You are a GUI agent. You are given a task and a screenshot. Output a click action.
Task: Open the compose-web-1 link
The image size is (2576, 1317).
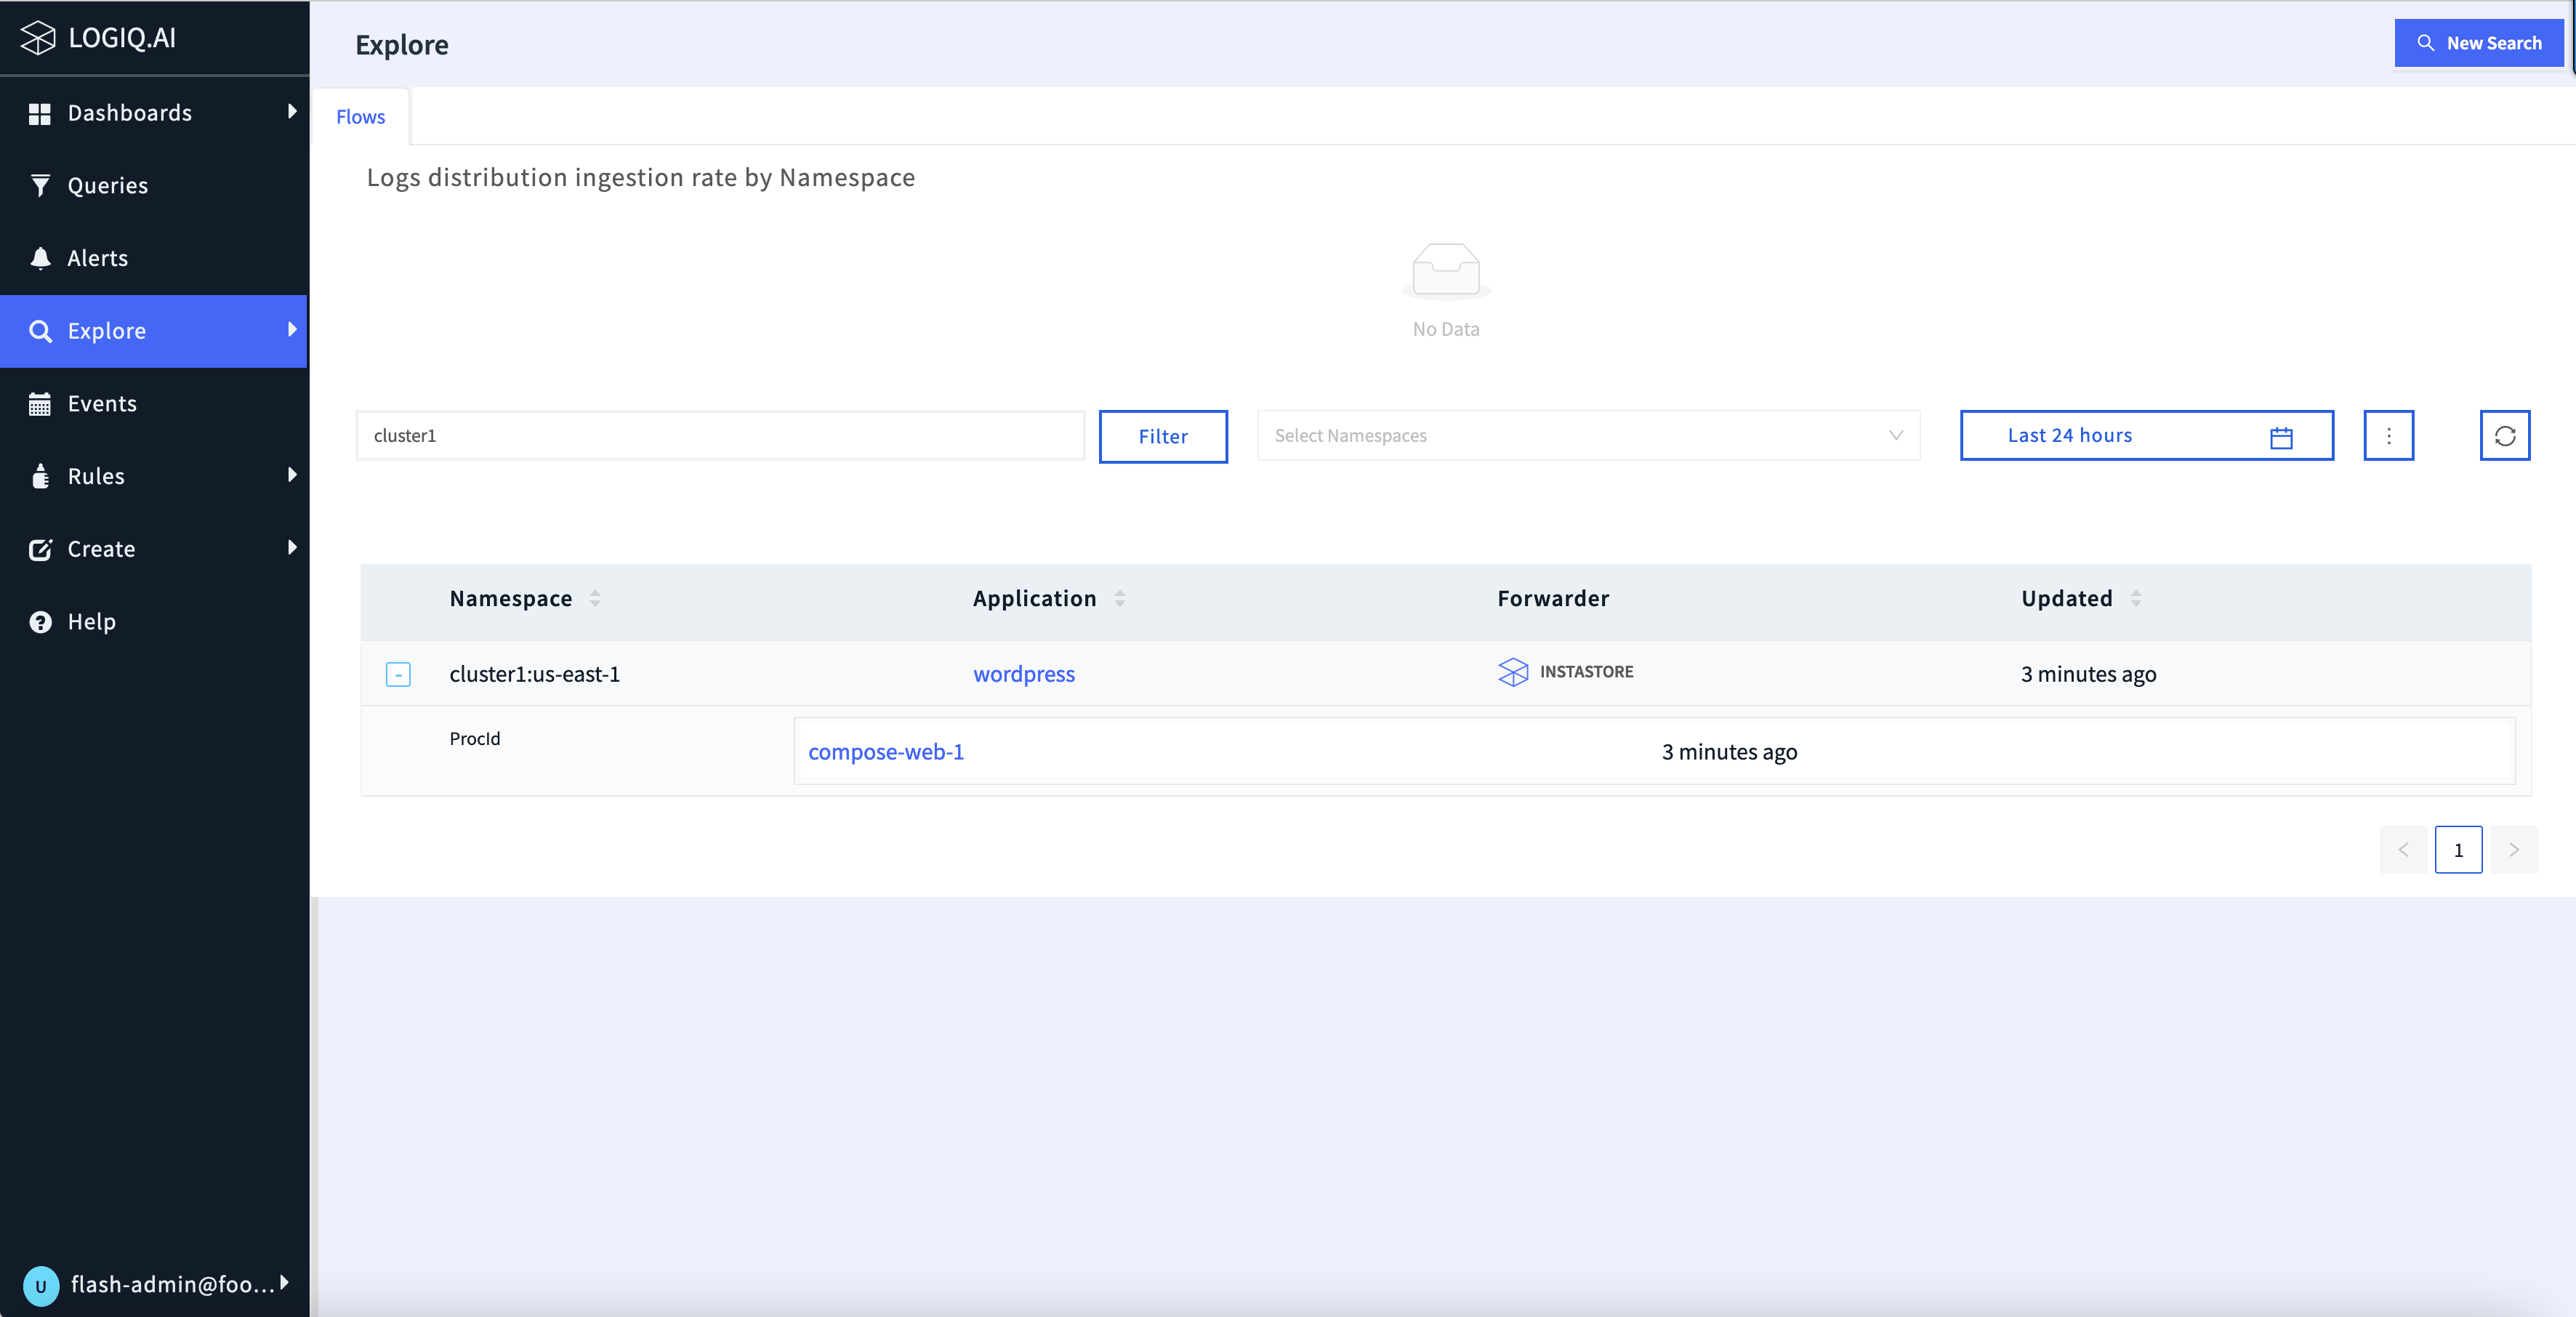click(x=885, y=752)
